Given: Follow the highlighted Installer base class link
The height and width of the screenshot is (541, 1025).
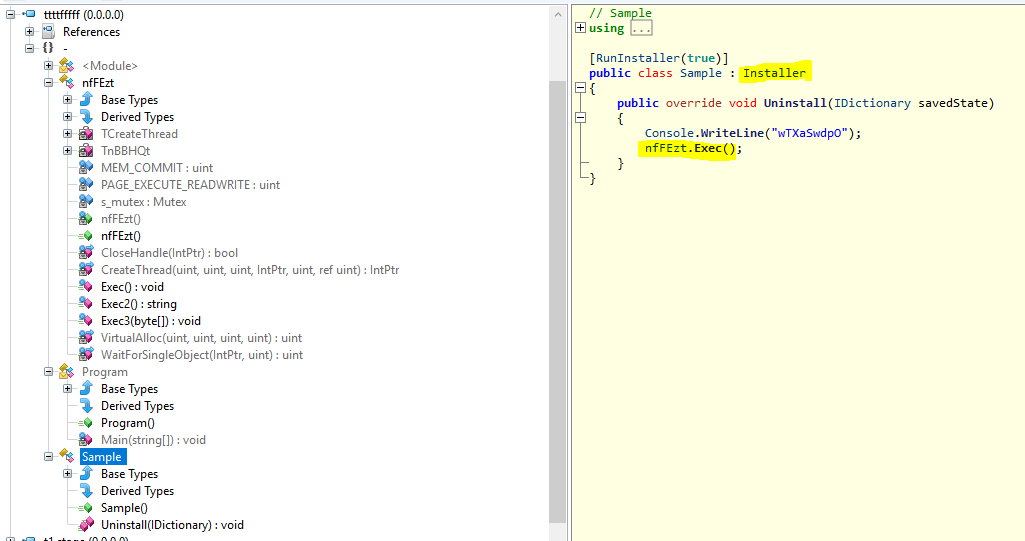Looking at the screenshot, I should pyautogui.click(x=775, y=73).
